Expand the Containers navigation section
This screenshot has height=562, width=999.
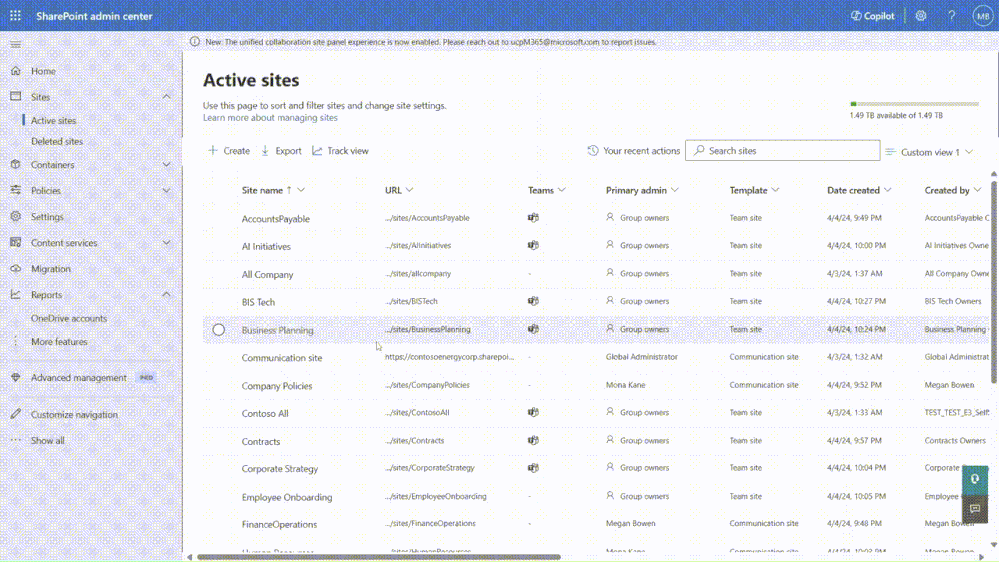pyautogui.click(x=166, y=164)
